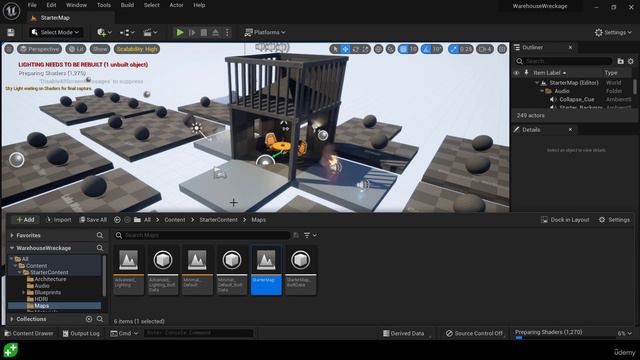Expand the Favorites section
Image resolution: width=640 pixels, height=360 pixels.
(x=12, y=236)
